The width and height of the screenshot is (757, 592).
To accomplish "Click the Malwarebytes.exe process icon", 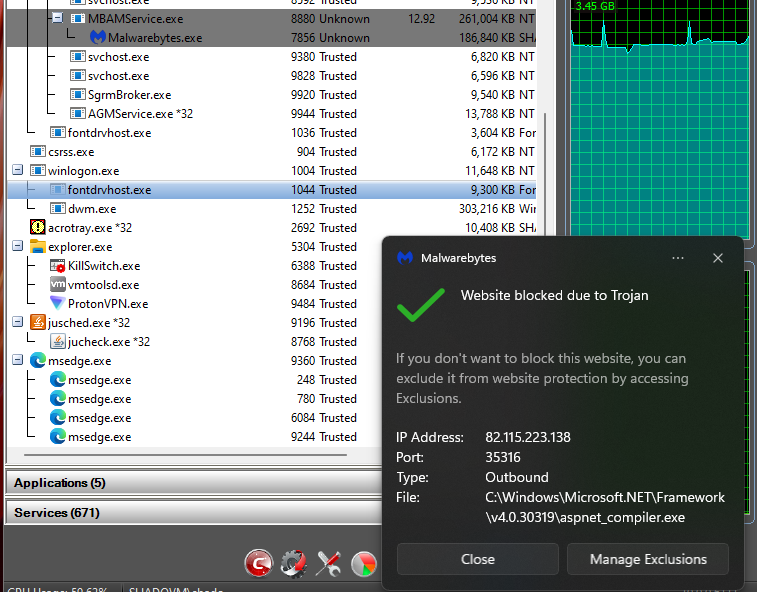I will [98, 37].
